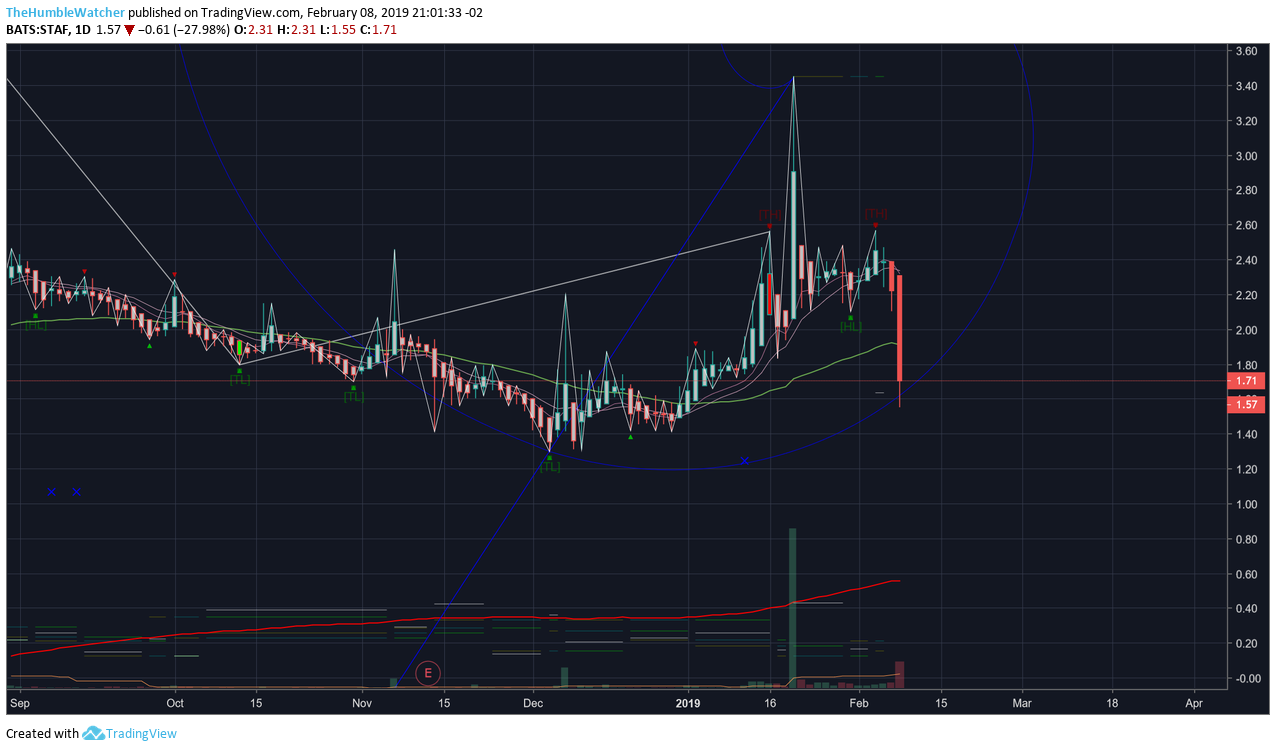Click the green [TL] marker near mid-October

[240, 379]
